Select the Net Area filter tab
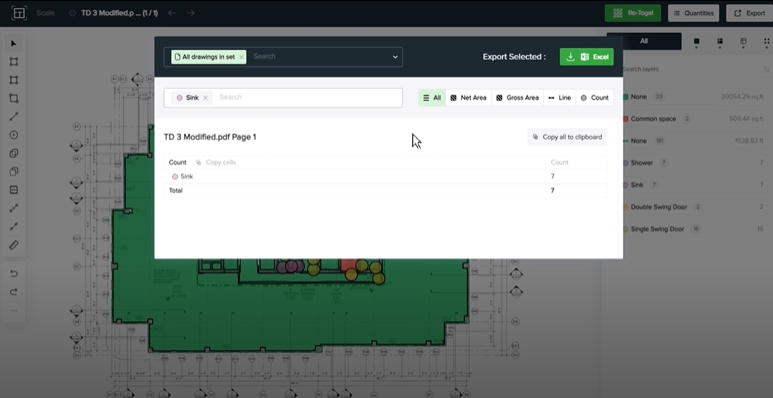This screenshot has height=398, width=773. [x=468, y=98]
